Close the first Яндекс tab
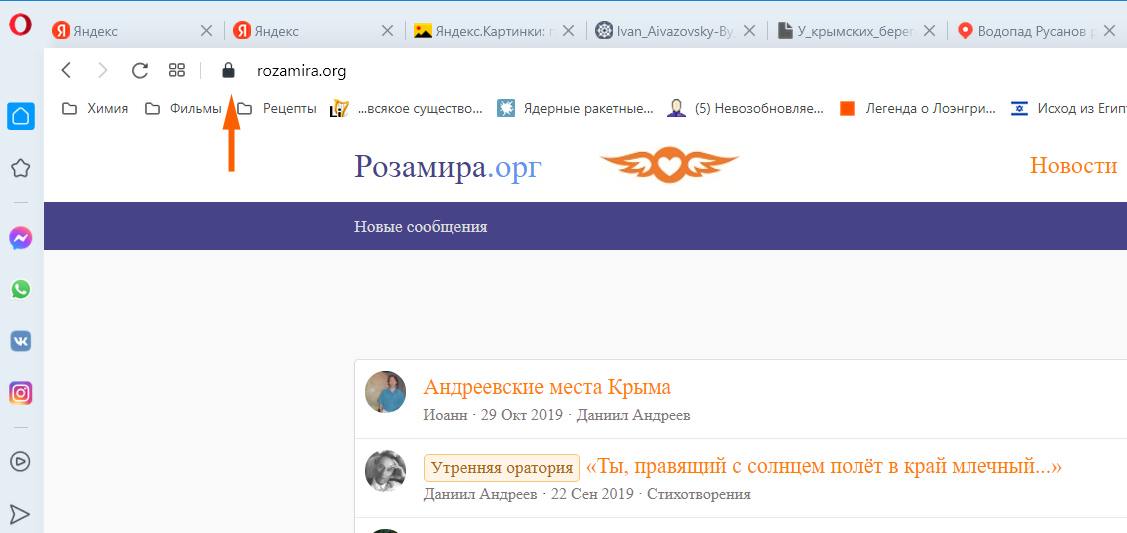1127x533 pixels. (x=206, y=31)
